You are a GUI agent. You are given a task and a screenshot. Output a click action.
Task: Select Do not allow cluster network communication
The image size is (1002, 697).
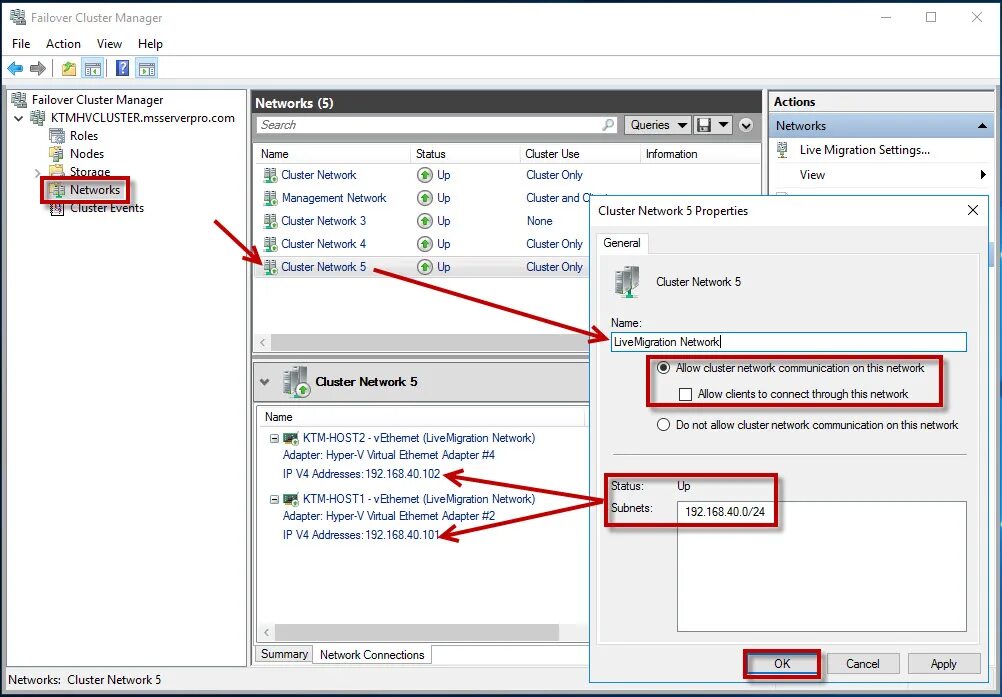pos(664,425)
